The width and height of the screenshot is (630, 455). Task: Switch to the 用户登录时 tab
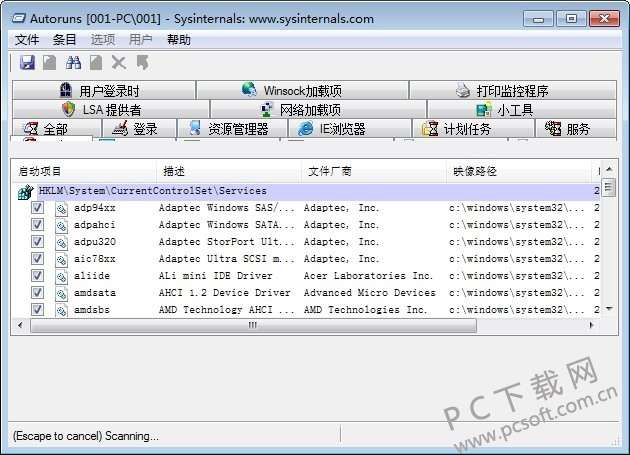click(x=104, y=90)
